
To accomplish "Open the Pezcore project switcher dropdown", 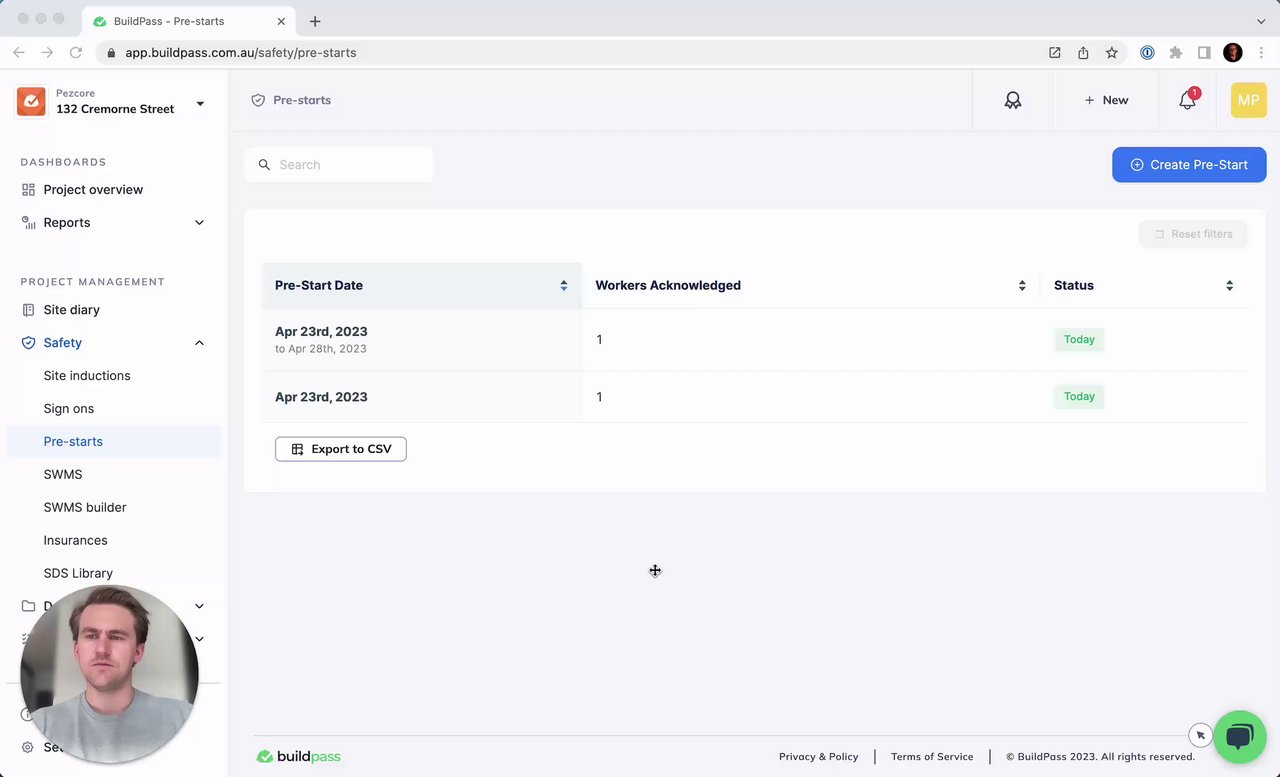I will click(200, 103).
